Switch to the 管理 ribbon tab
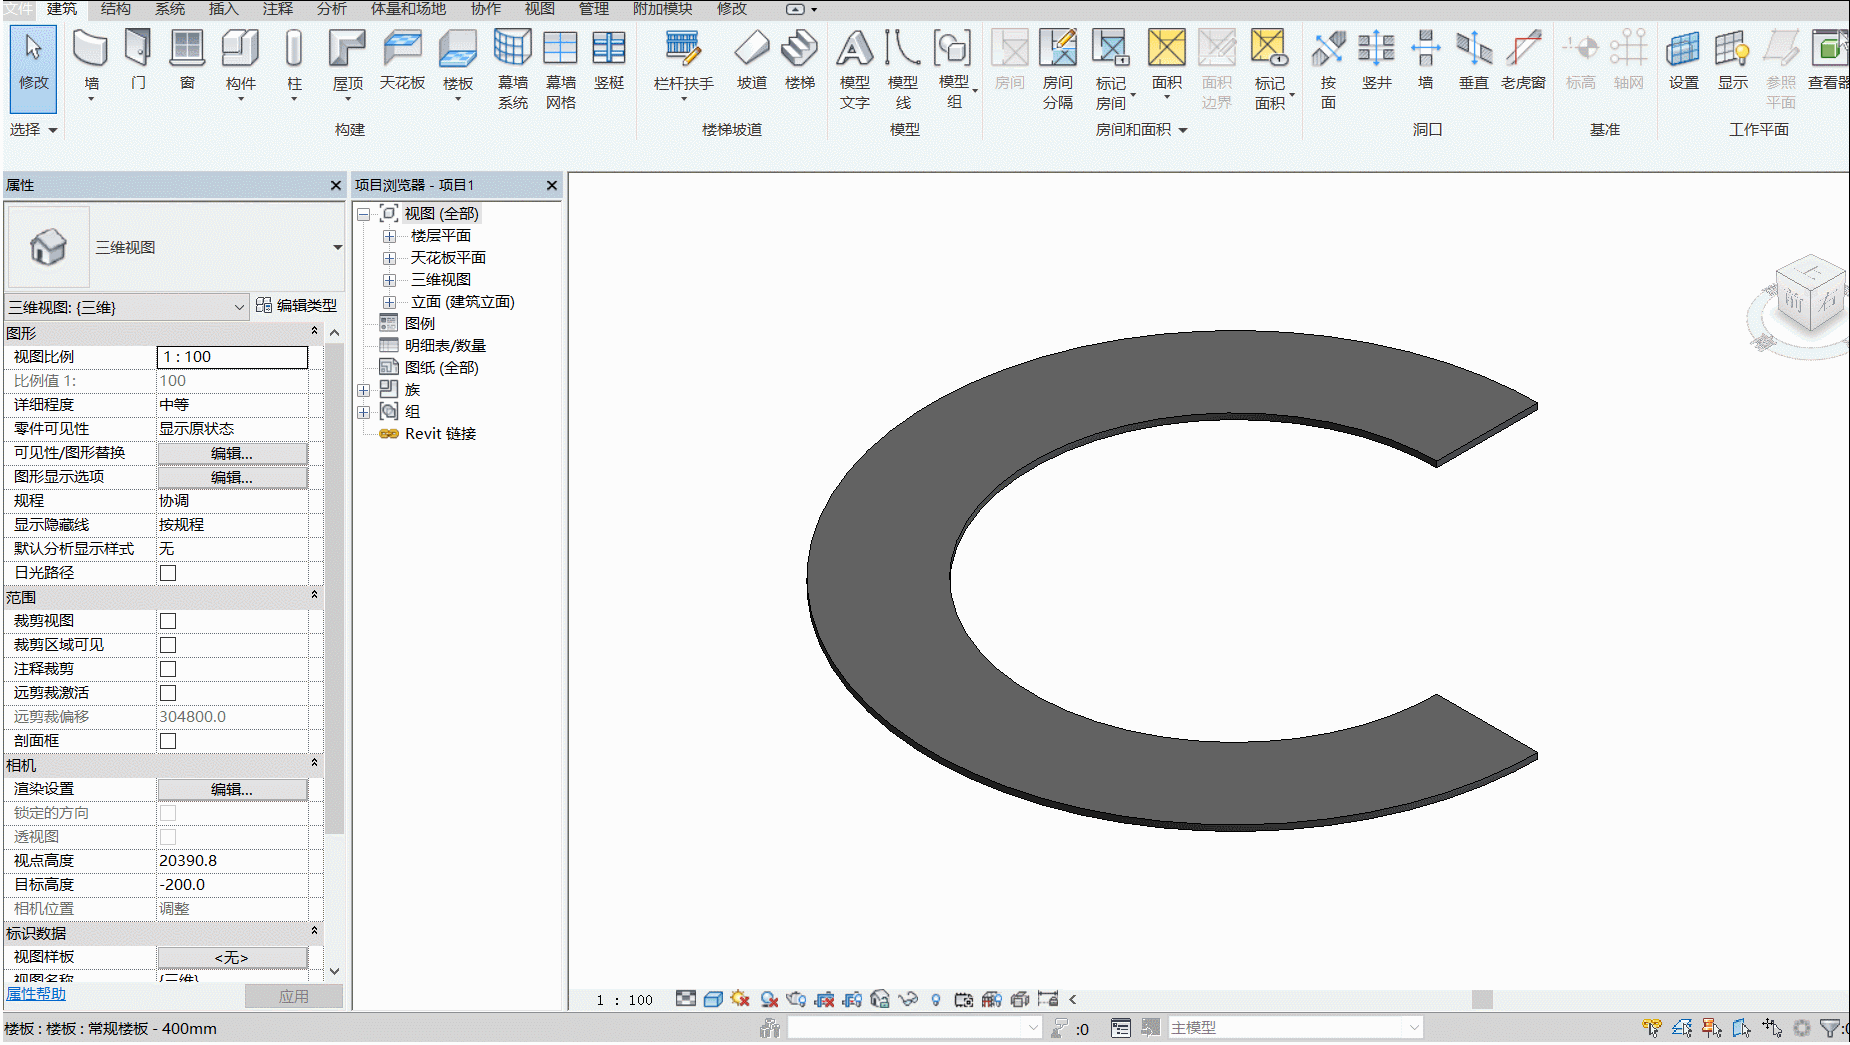The height and width of the screenshot is (1045, 1850). [594, 9]
